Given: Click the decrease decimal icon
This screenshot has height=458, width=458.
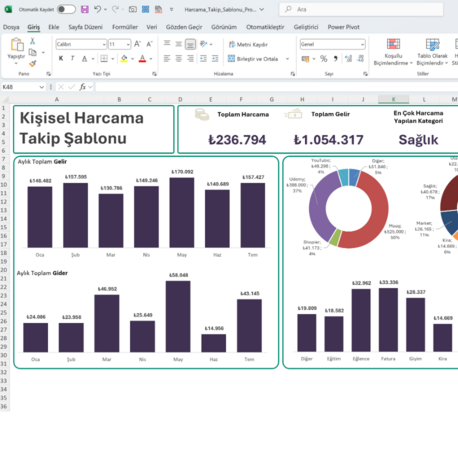Looking at the screenshot, I should (360, 59).
